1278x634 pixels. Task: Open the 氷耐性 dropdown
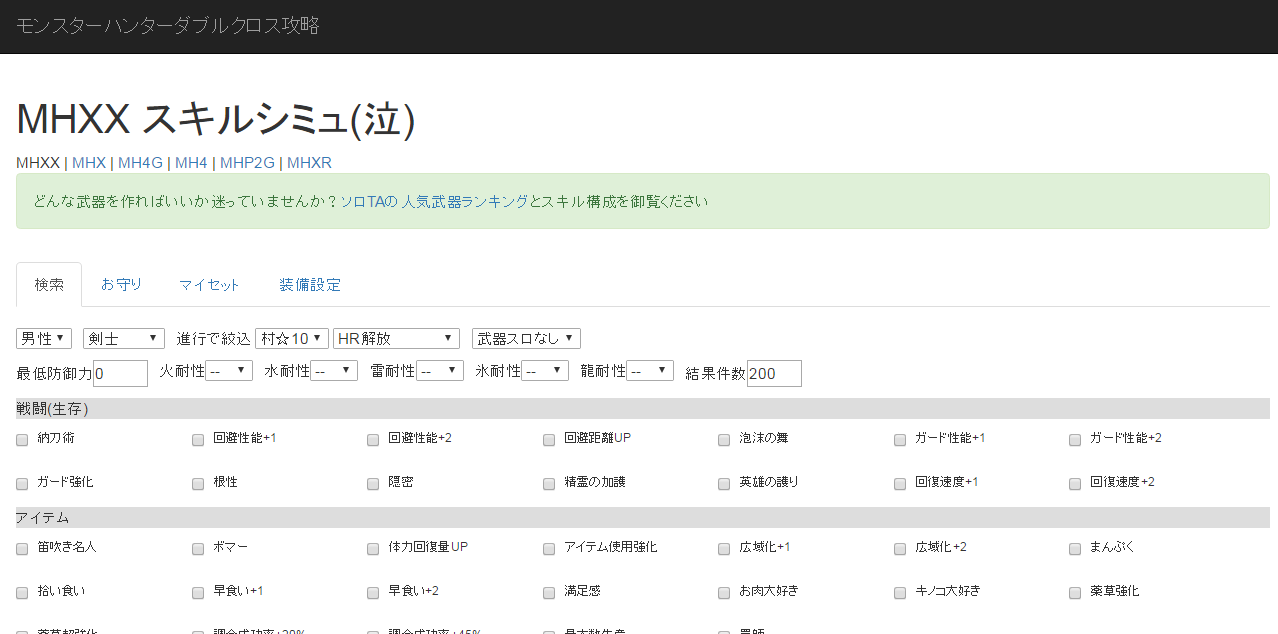click(x=545, y=371)
